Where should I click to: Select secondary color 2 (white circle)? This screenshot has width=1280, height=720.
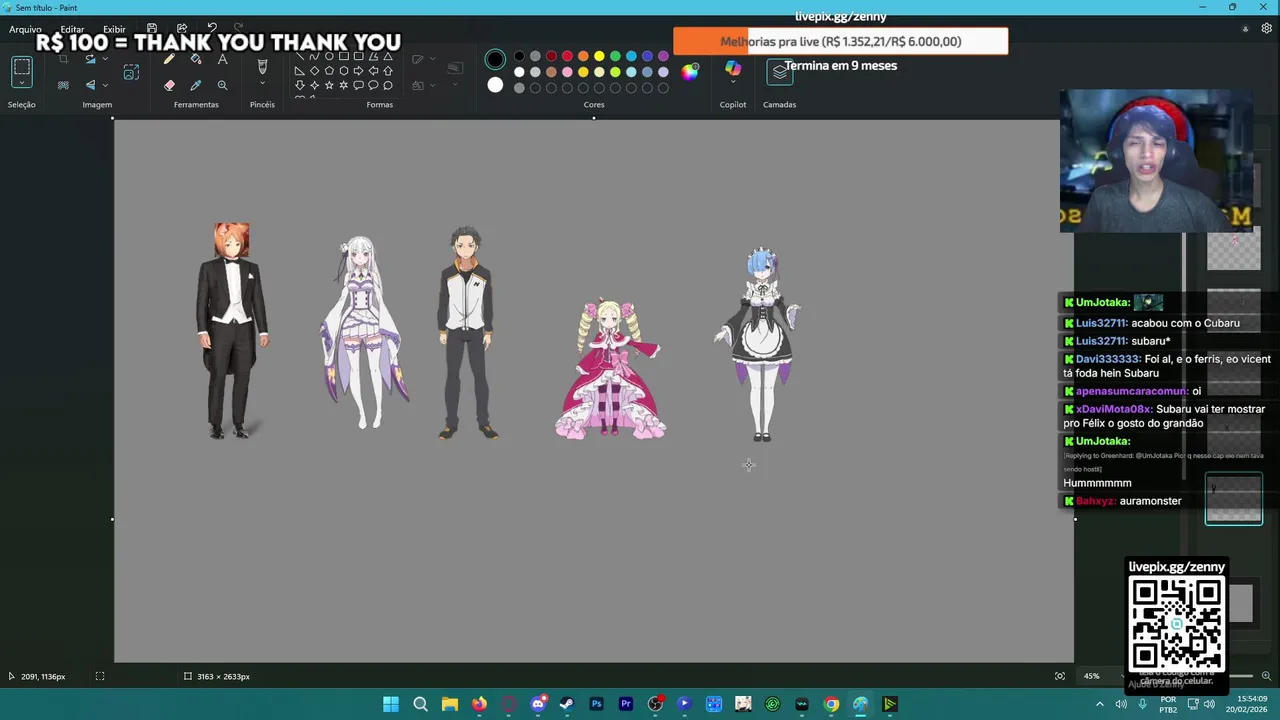pos(495,85)
